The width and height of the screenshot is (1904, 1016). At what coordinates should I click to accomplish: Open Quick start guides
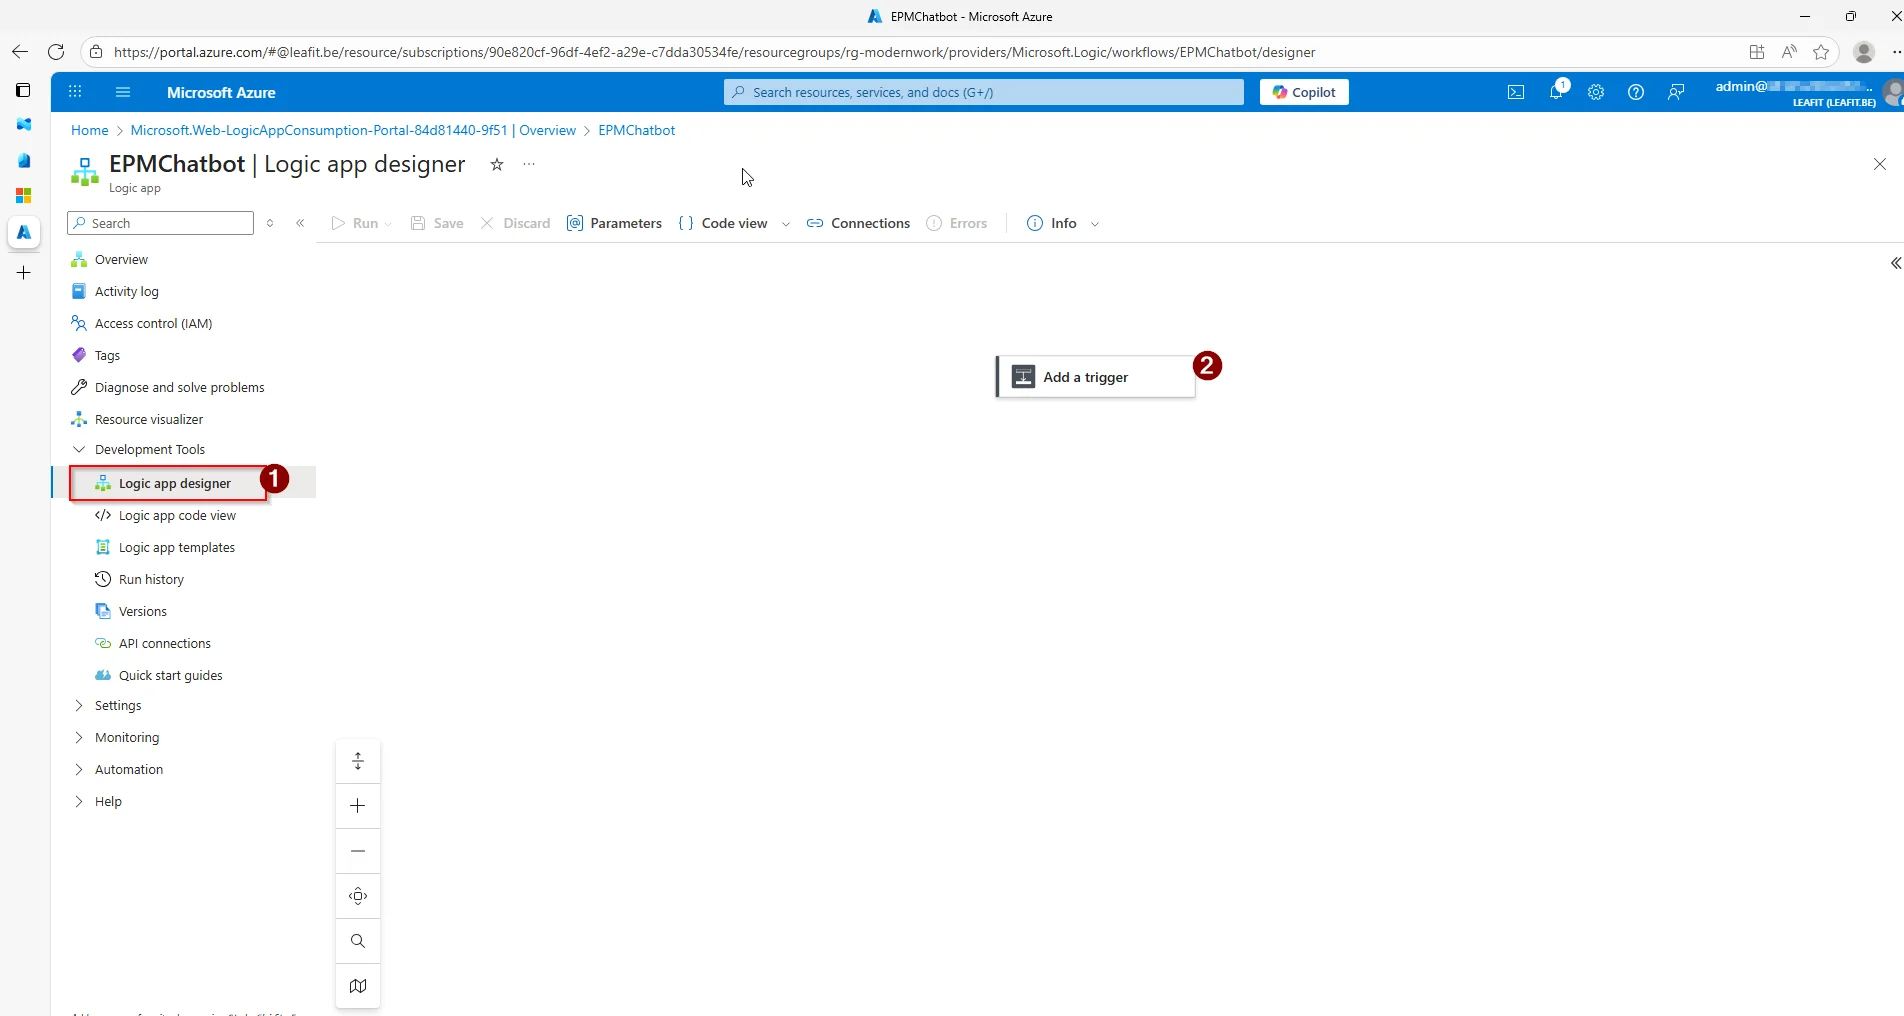(x=170, y=675)
